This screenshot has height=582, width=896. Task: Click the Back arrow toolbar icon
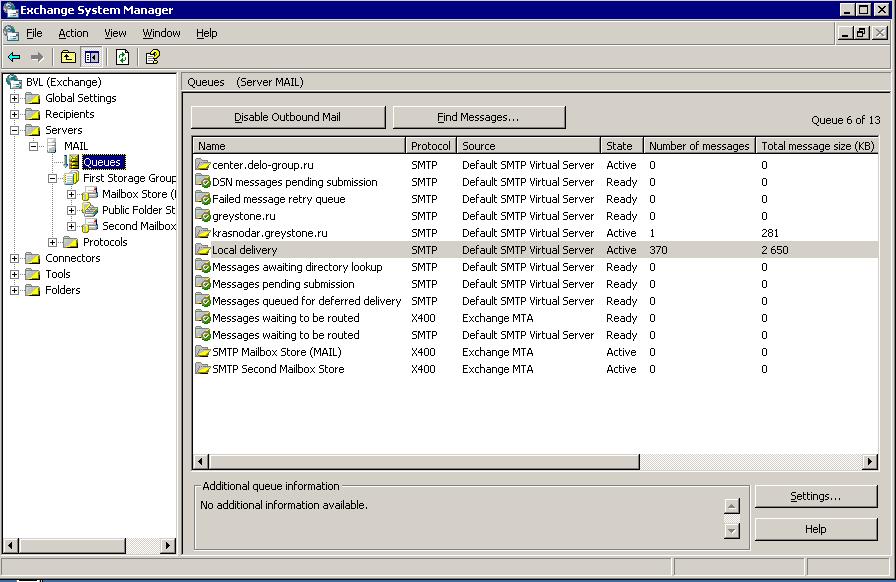[14, 57]
